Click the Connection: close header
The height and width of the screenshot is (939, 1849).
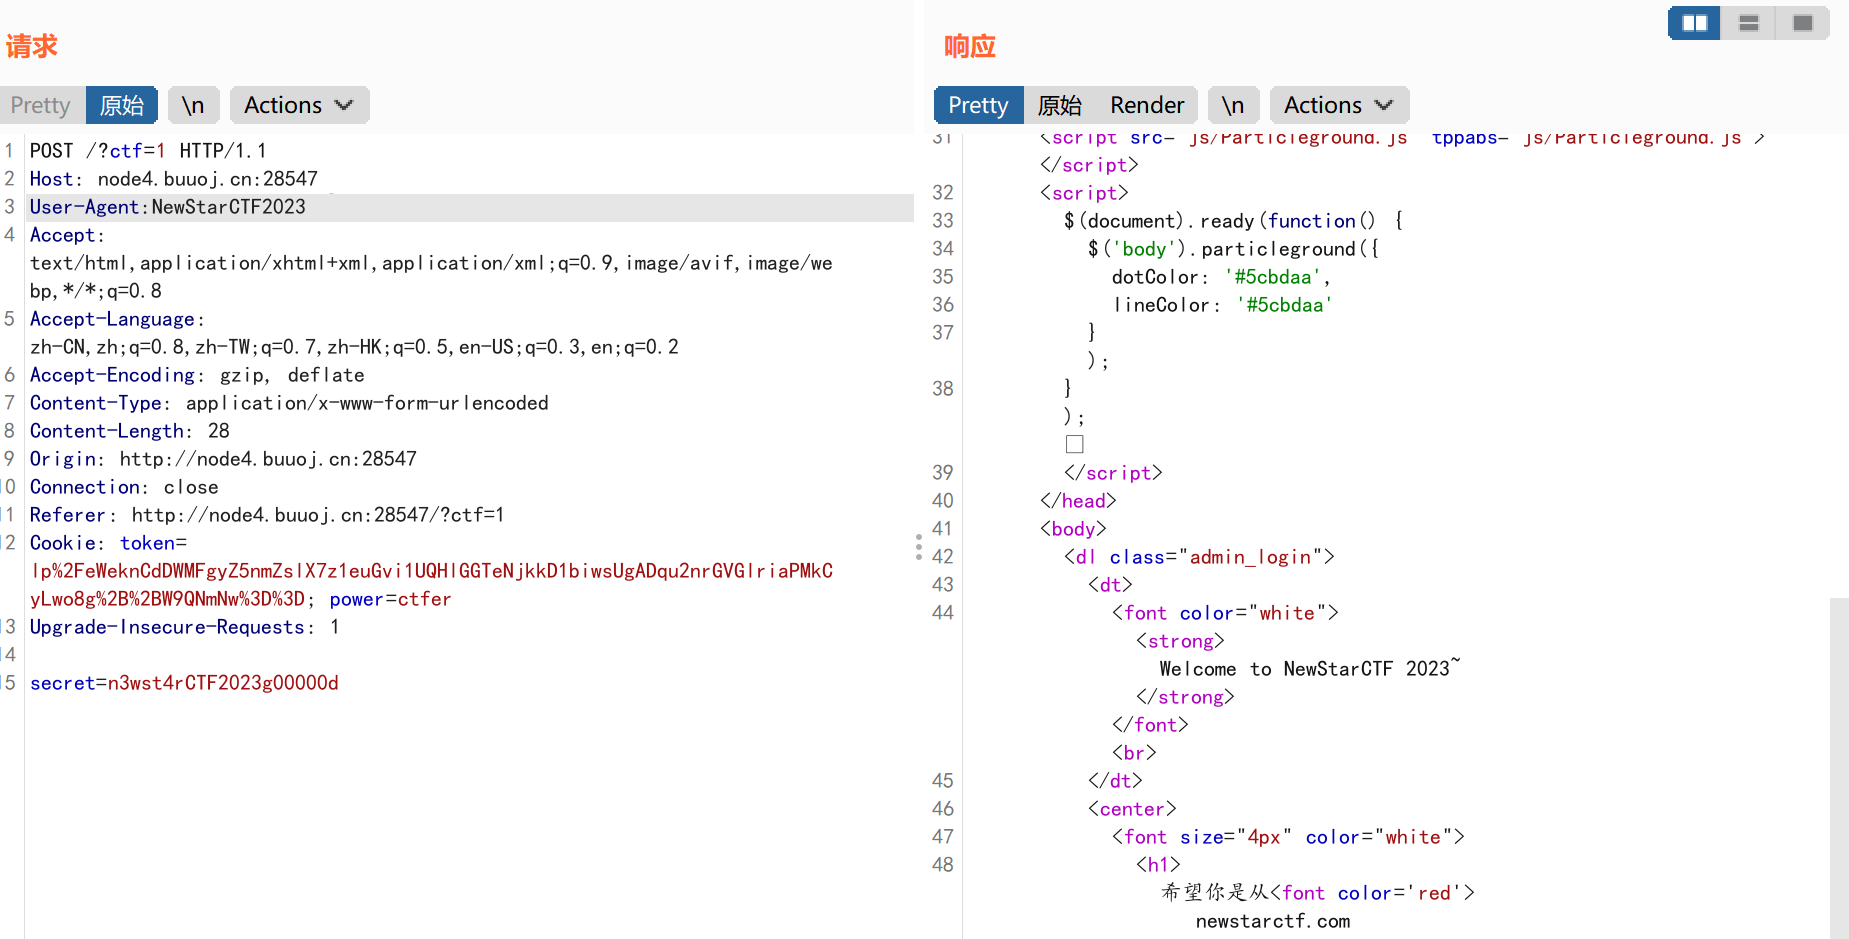[124, 487]
